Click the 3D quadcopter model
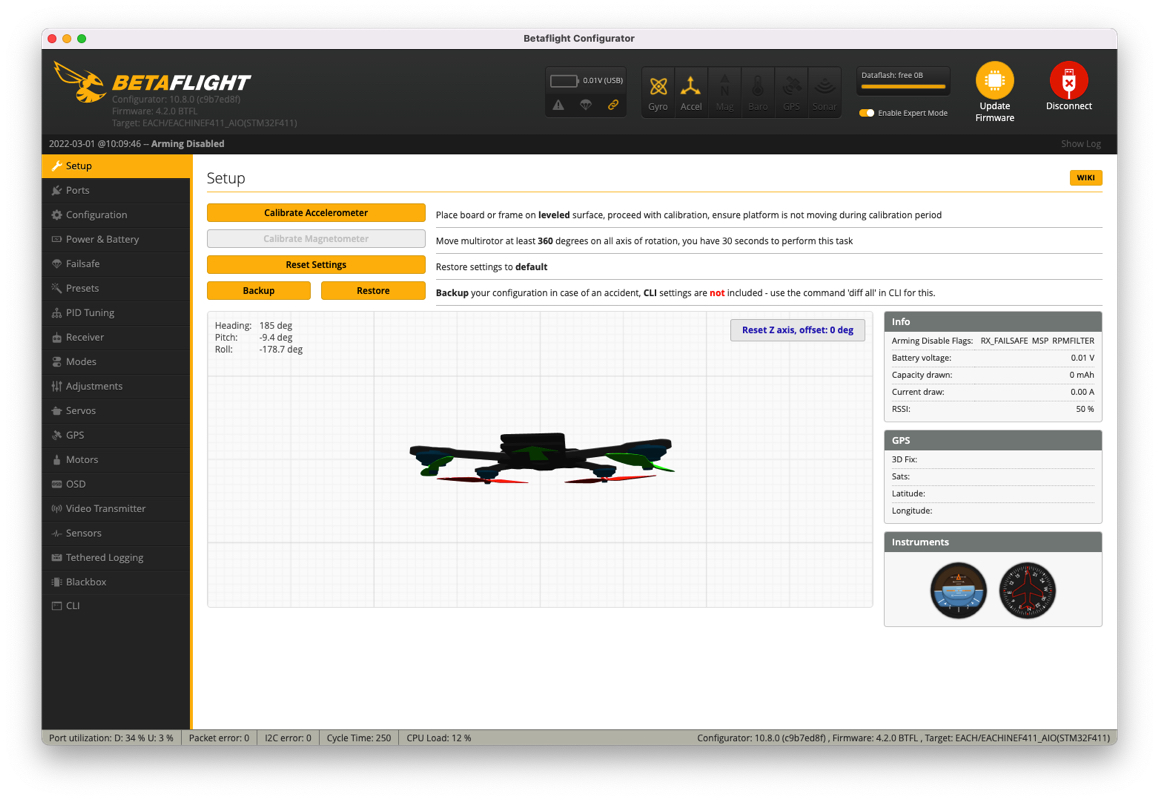1159x800 pixels. click(x=541, y=457)
